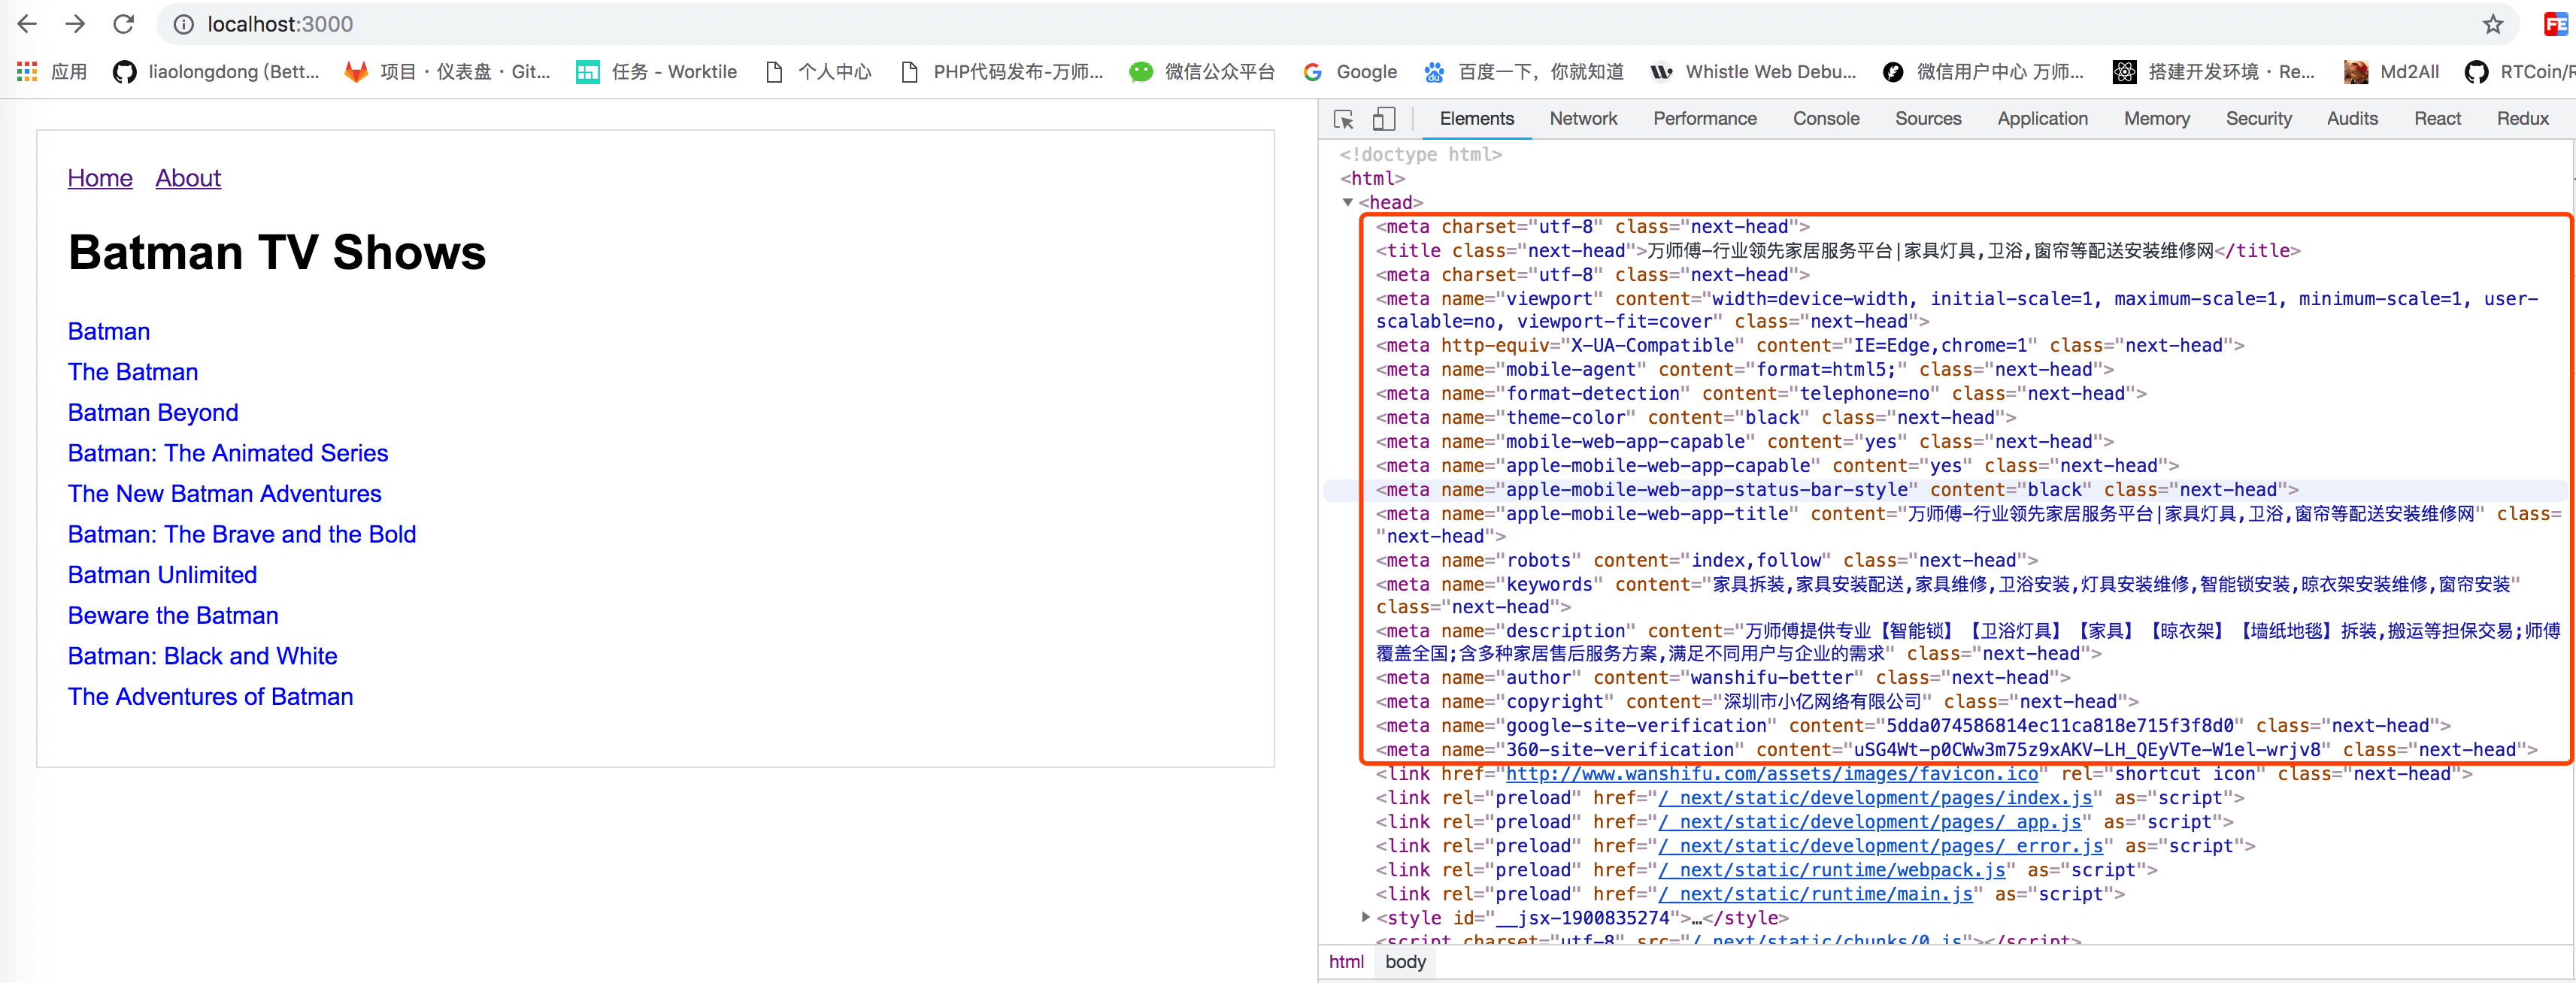Open the favicon.ico link href

1772,774
